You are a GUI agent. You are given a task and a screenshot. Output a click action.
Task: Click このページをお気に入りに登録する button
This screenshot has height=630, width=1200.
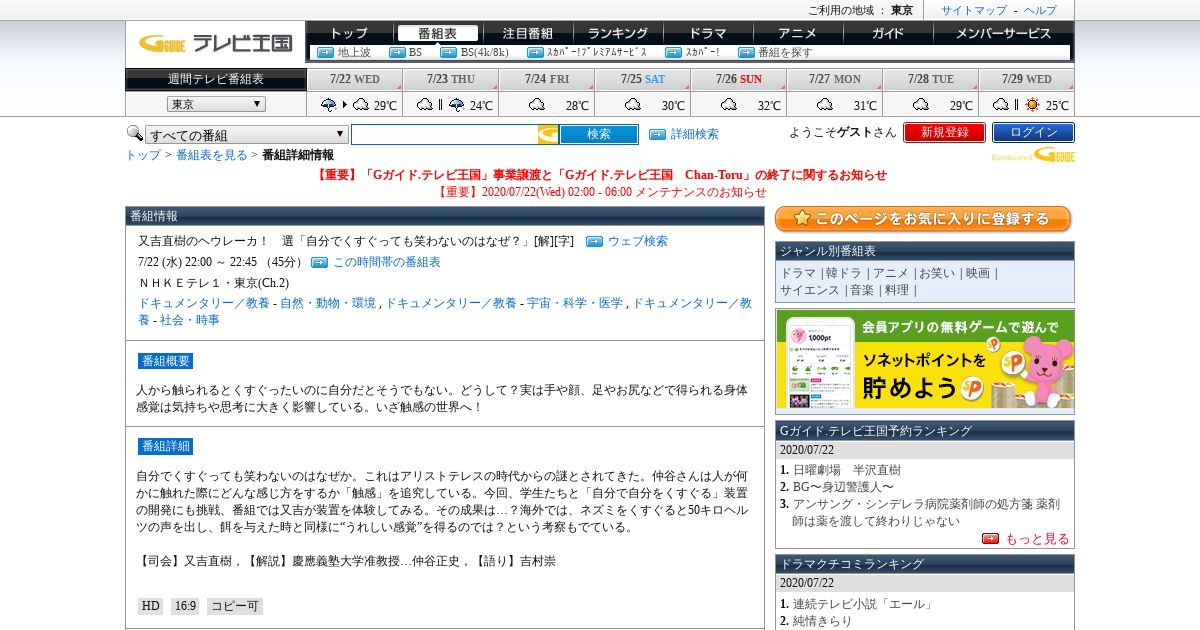923,219
